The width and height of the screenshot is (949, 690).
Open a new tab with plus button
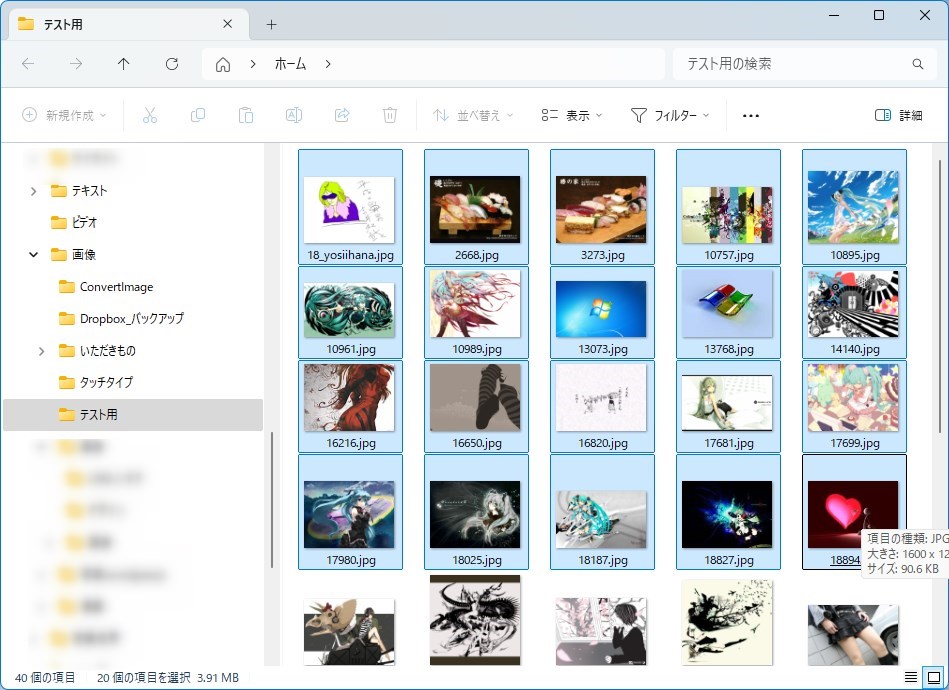(271, 24)
